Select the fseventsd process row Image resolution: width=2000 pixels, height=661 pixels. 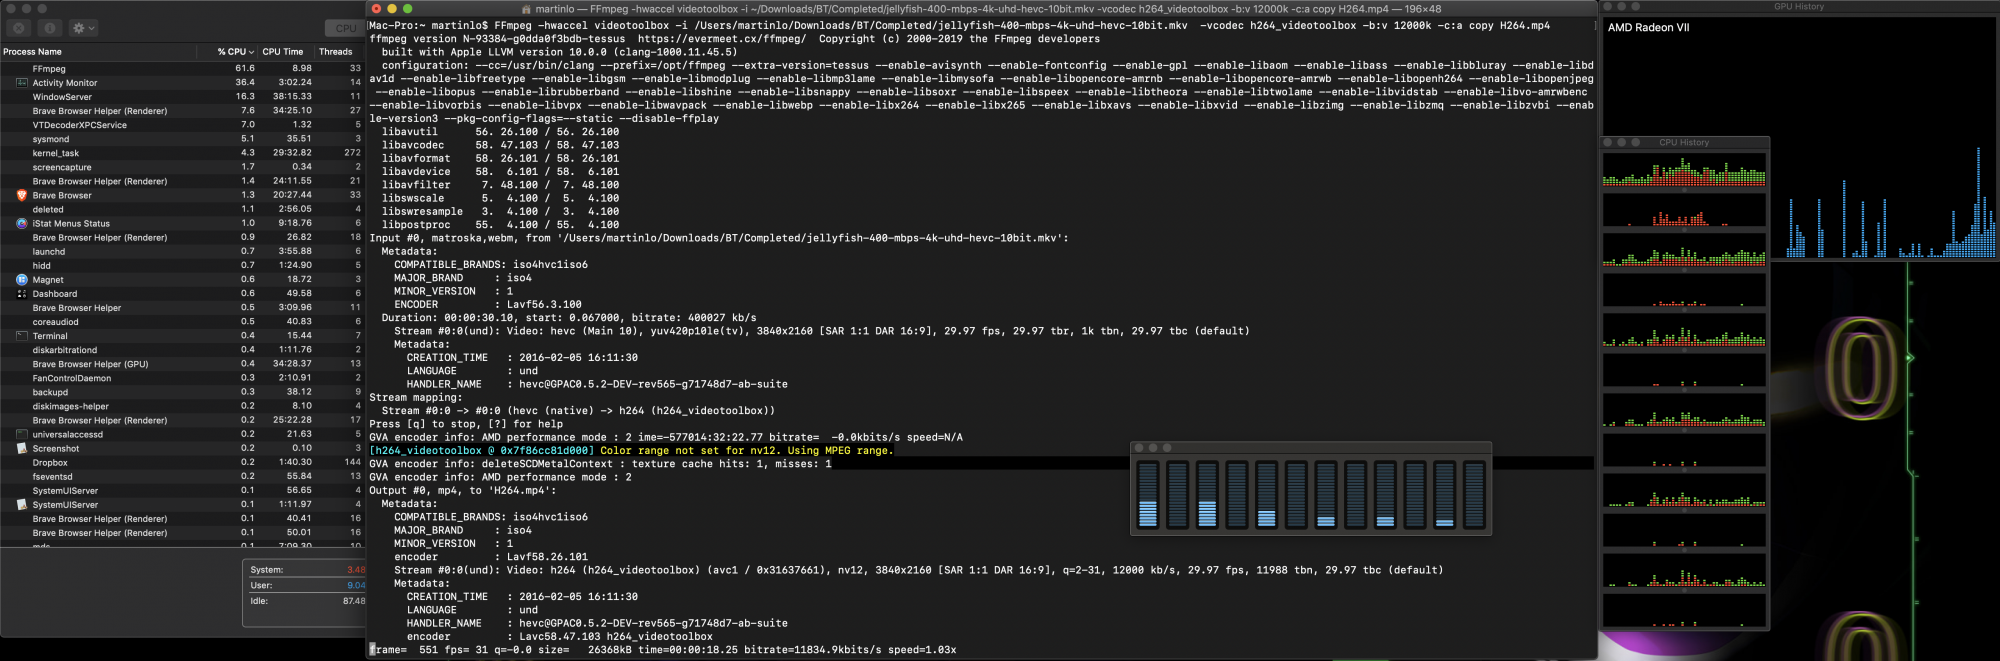click(x=182, y=476)
